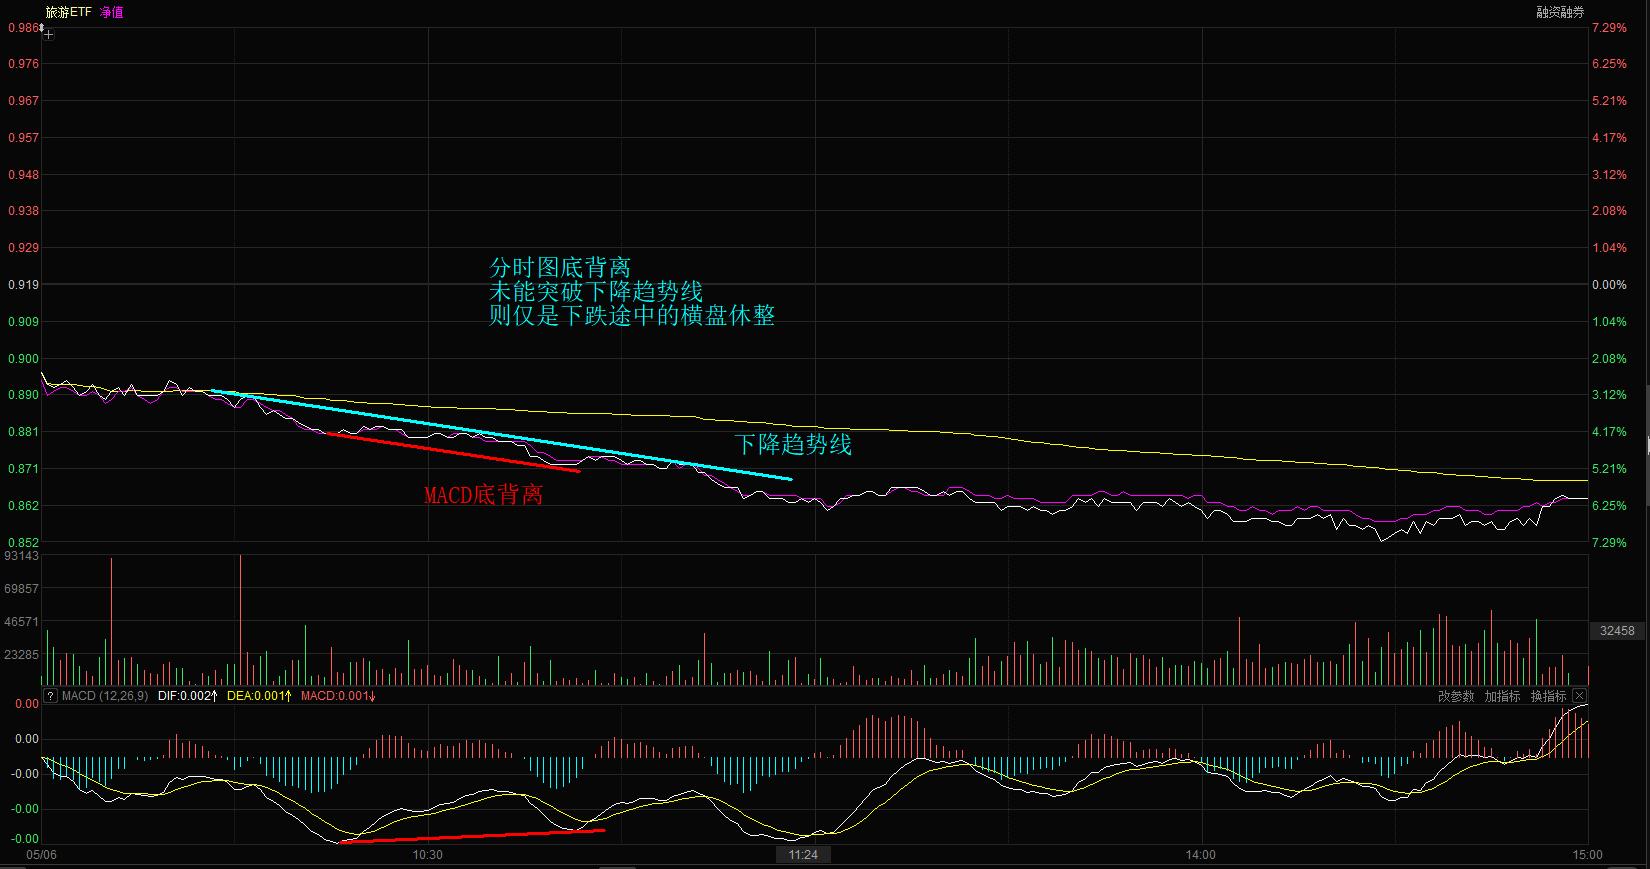Click the 93143 volume axis label
Viewport: 1650px width, 869px height.
tap(22, 556)
